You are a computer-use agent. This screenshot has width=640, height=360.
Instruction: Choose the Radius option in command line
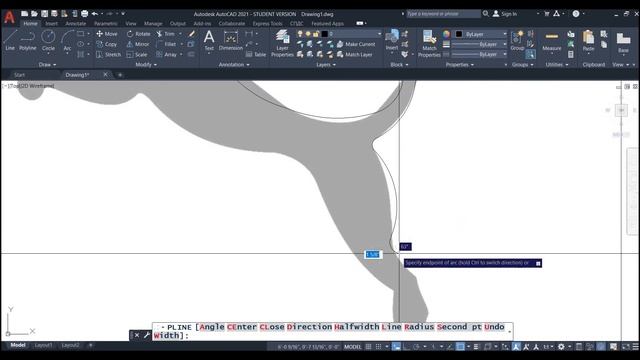[x=420, y=327]
